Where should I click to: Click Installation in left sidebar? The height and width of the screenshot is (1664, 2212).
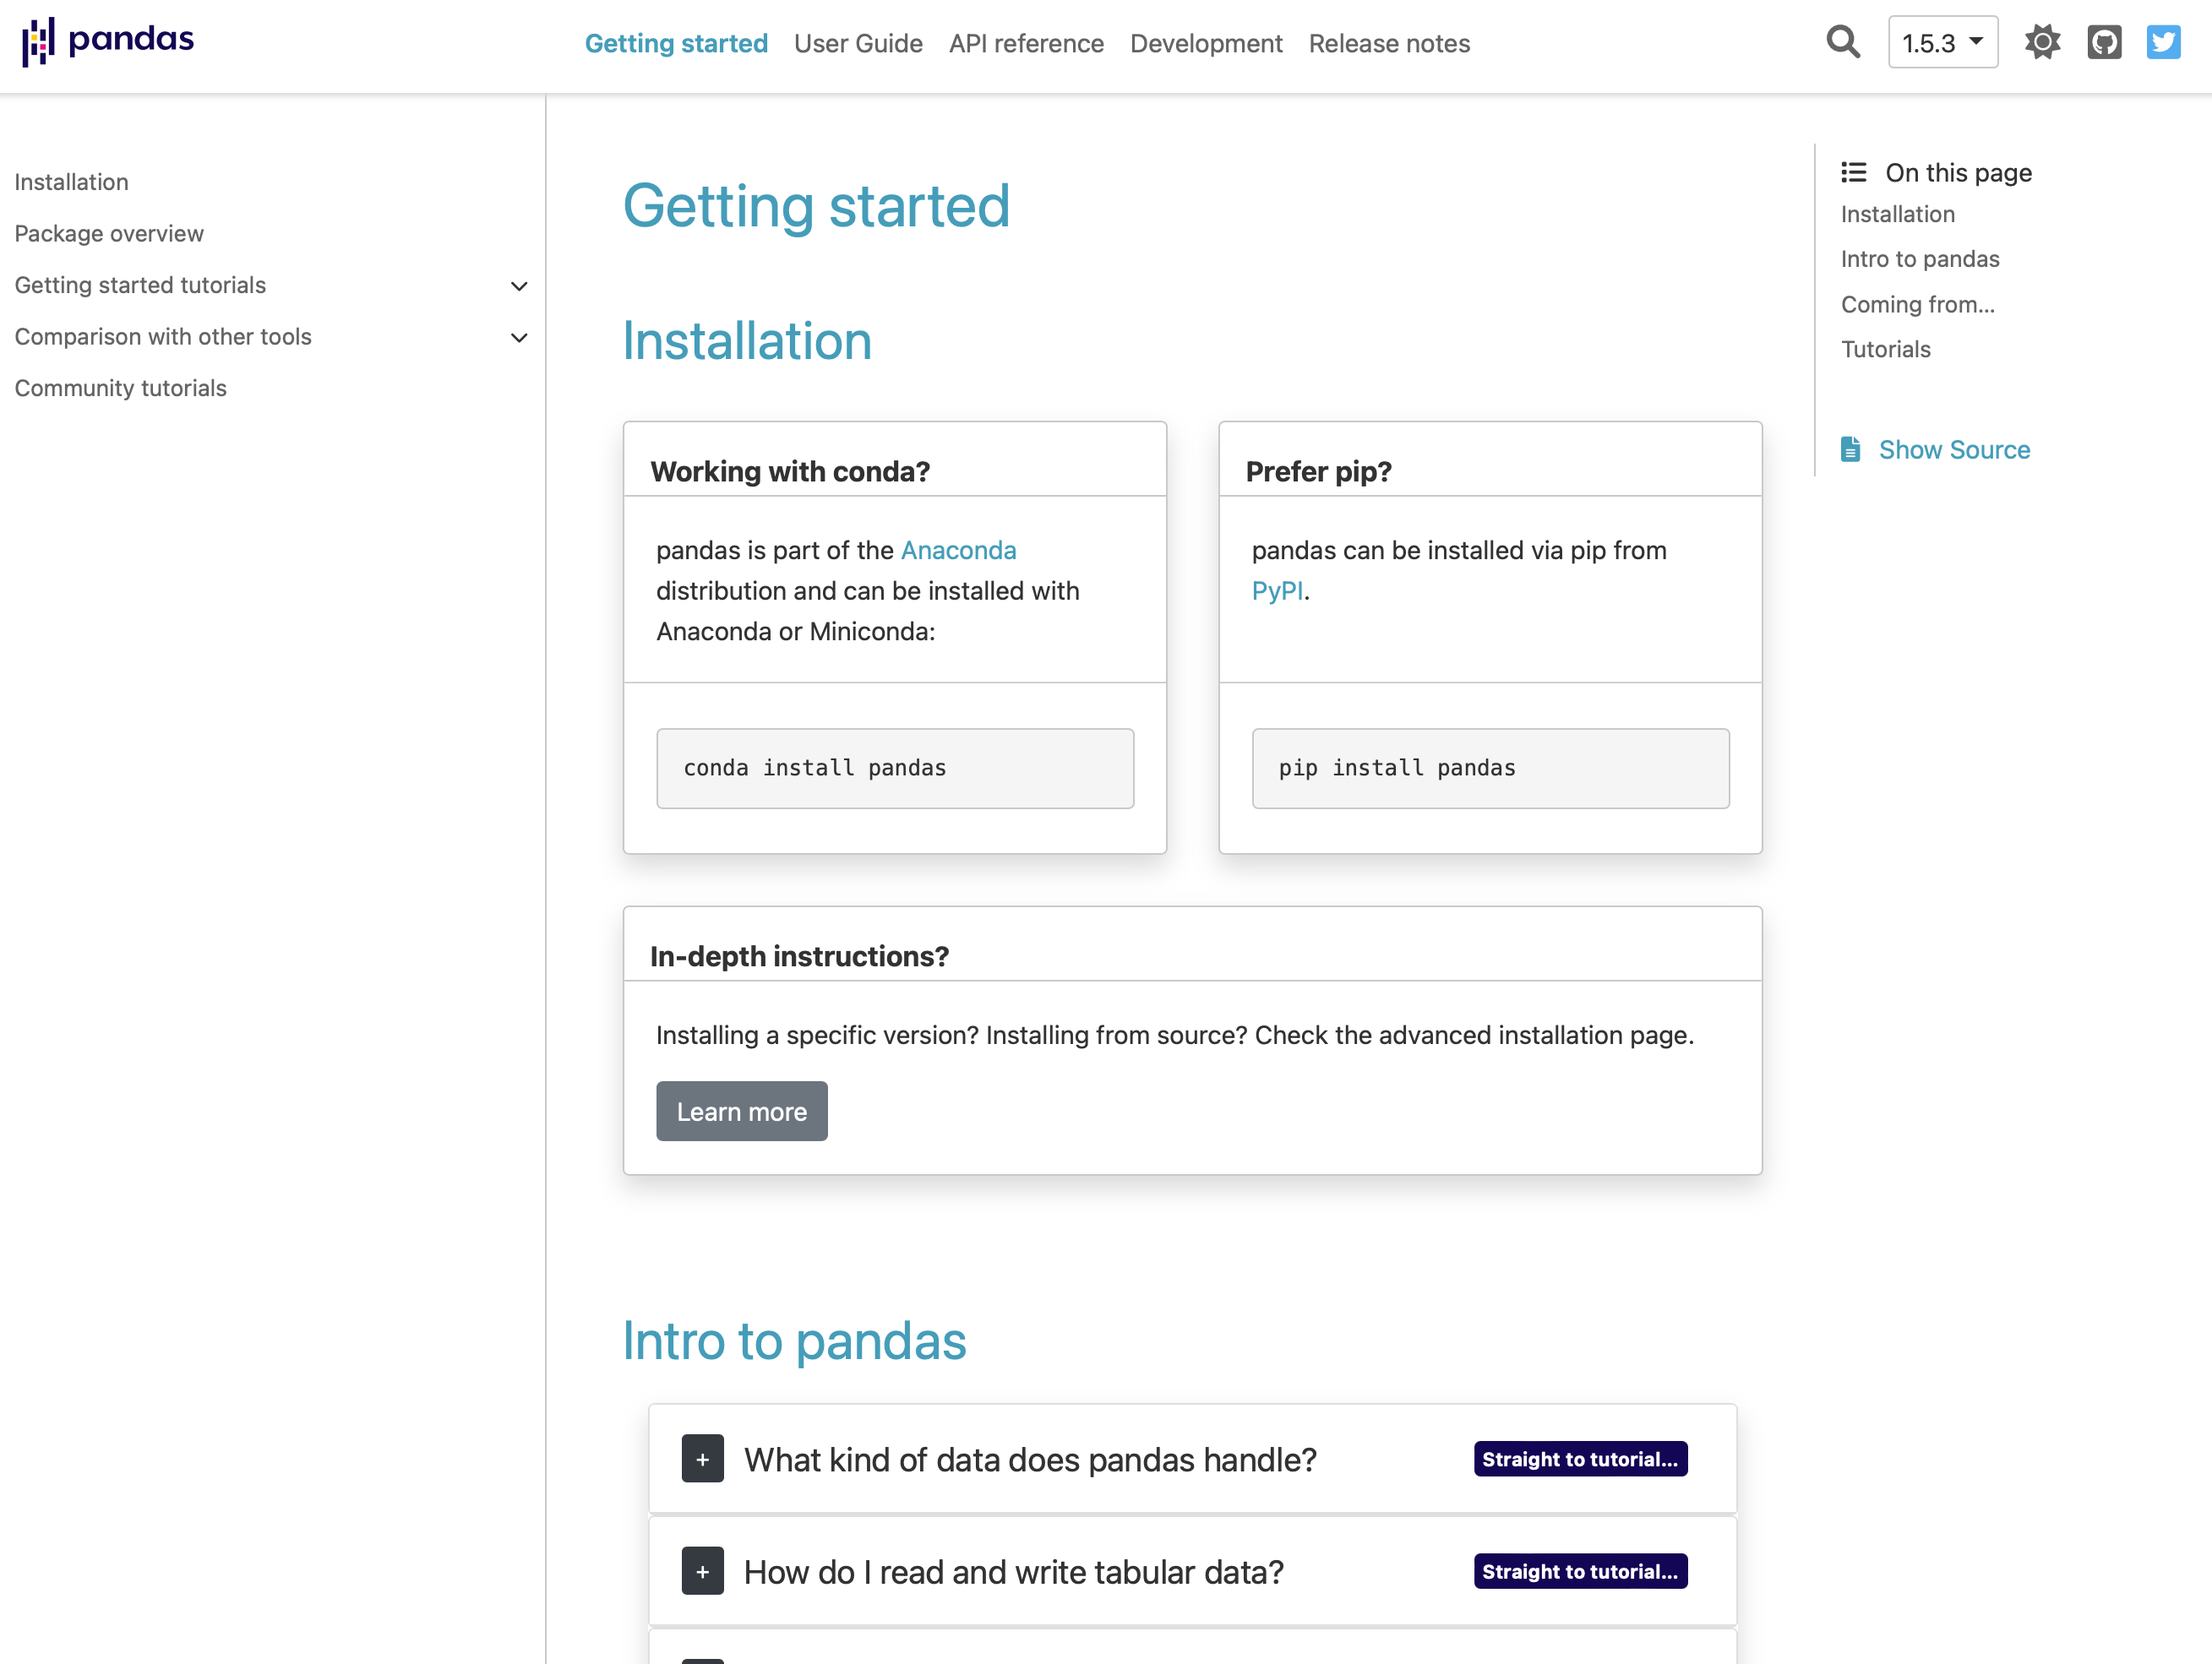pyautogui.click(x=71, y=182)
